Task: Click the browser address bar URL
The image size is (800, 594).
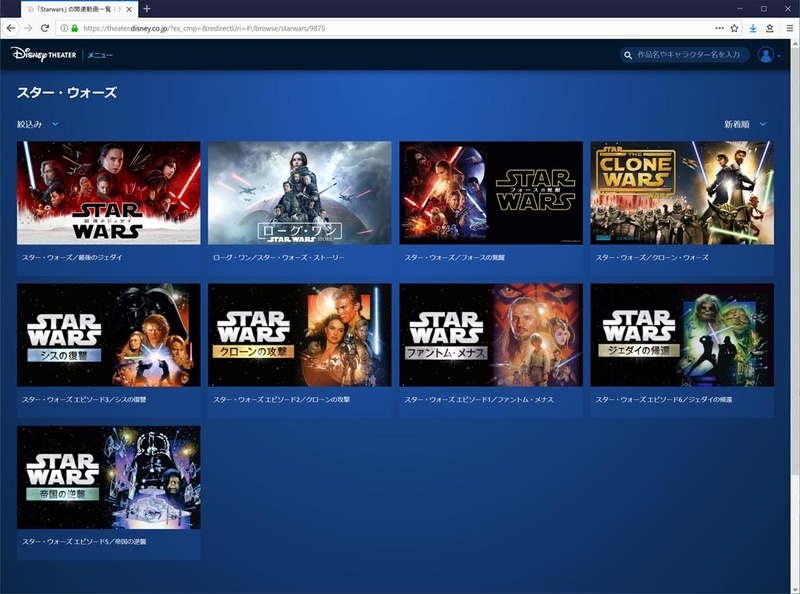Action: point(204,28)
